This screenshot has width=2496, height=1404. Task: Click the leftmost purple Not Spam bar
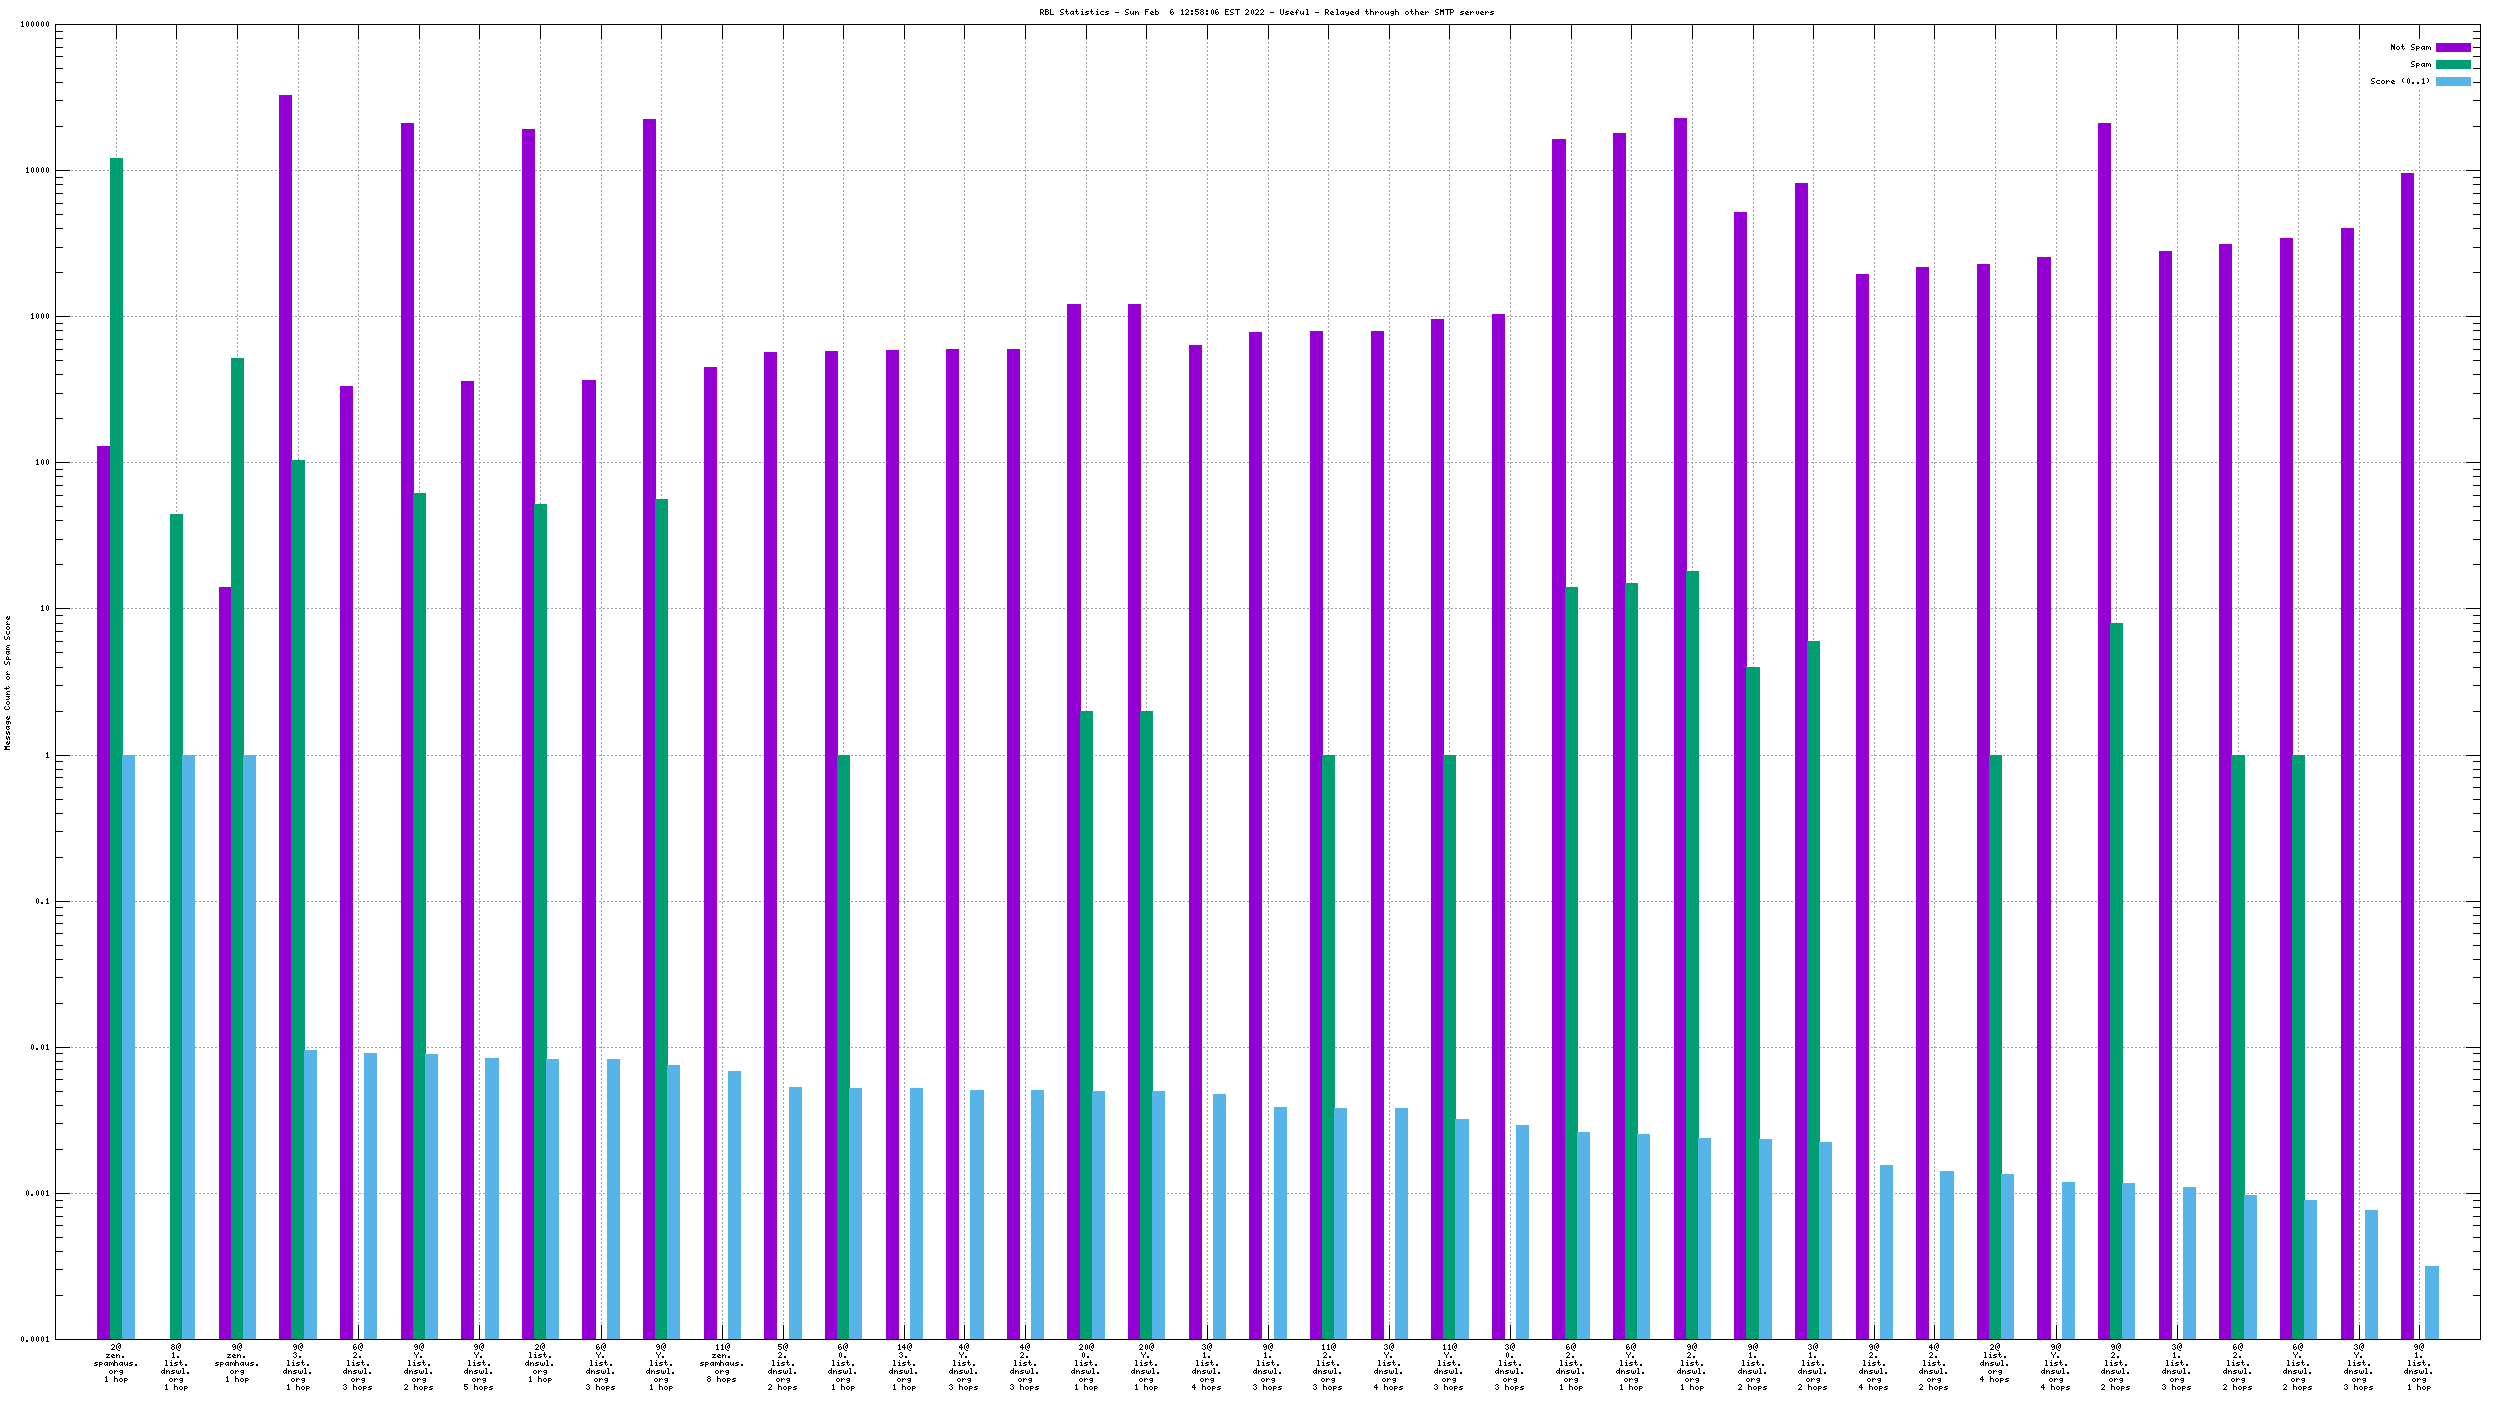[x=103, y=890]
